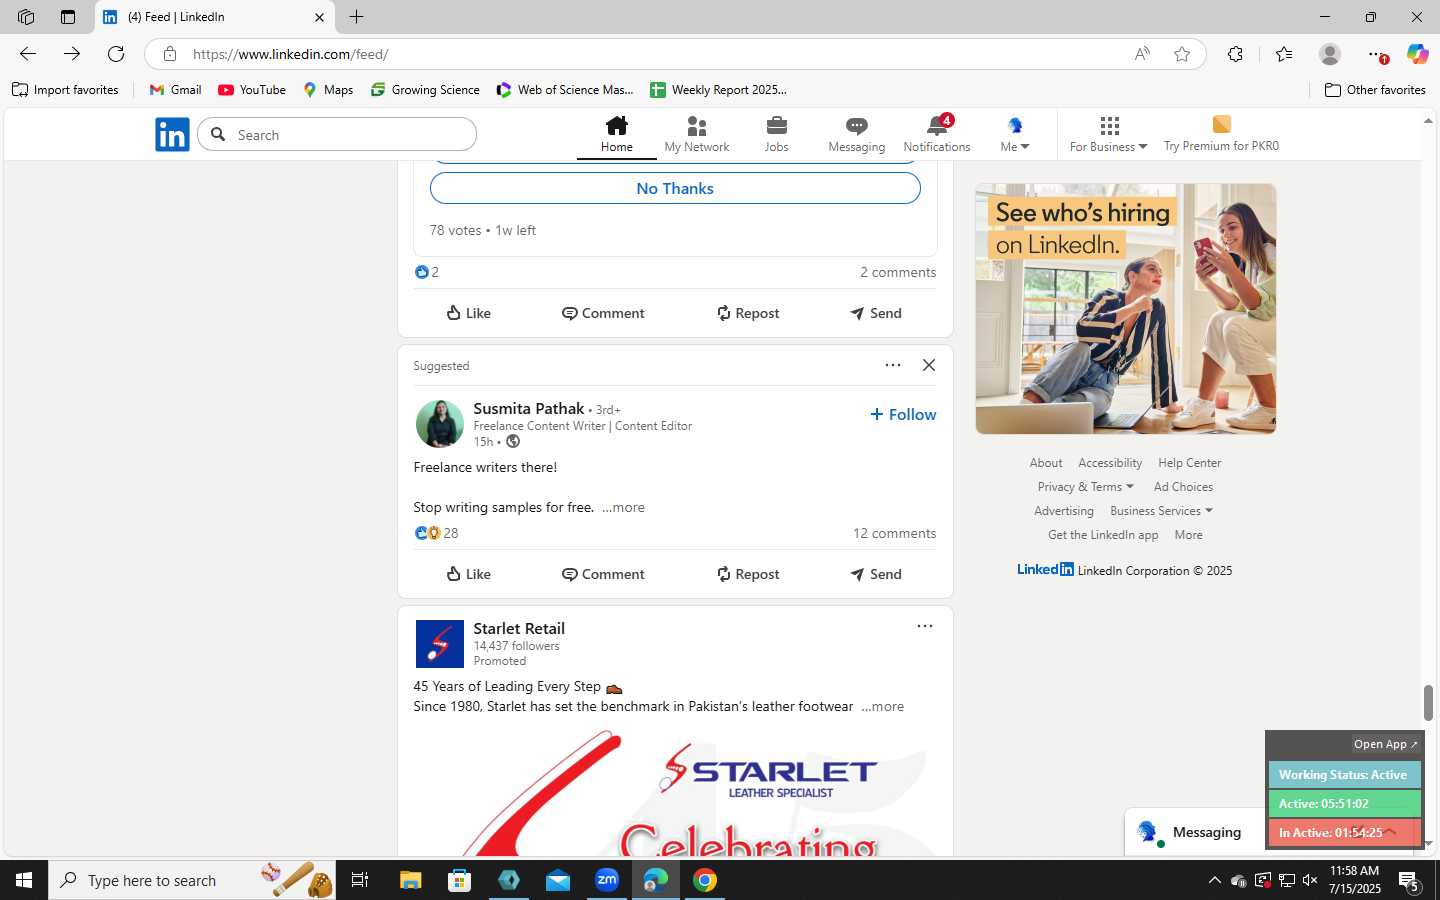Like Susmita Pathak's post

click(x=468, y=574)
